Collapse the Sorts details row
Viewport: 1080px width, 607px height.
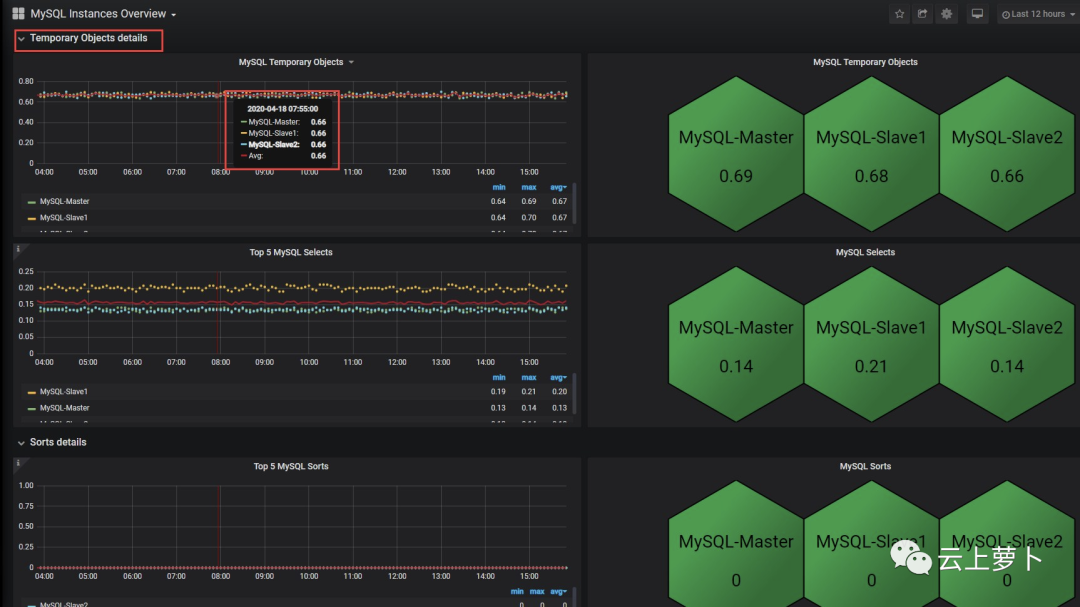click(x=52, y=442)
